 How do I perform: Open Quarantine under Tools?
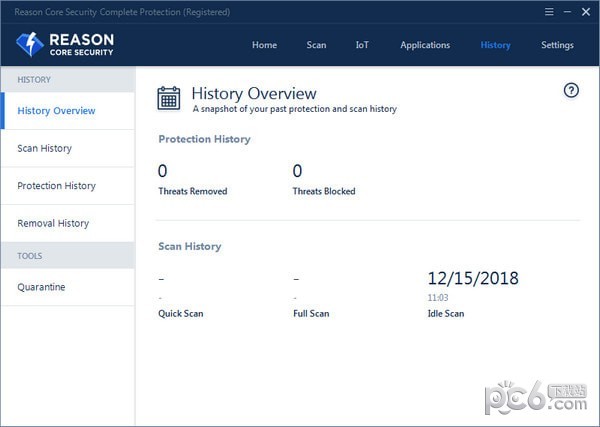coord(68,287)
